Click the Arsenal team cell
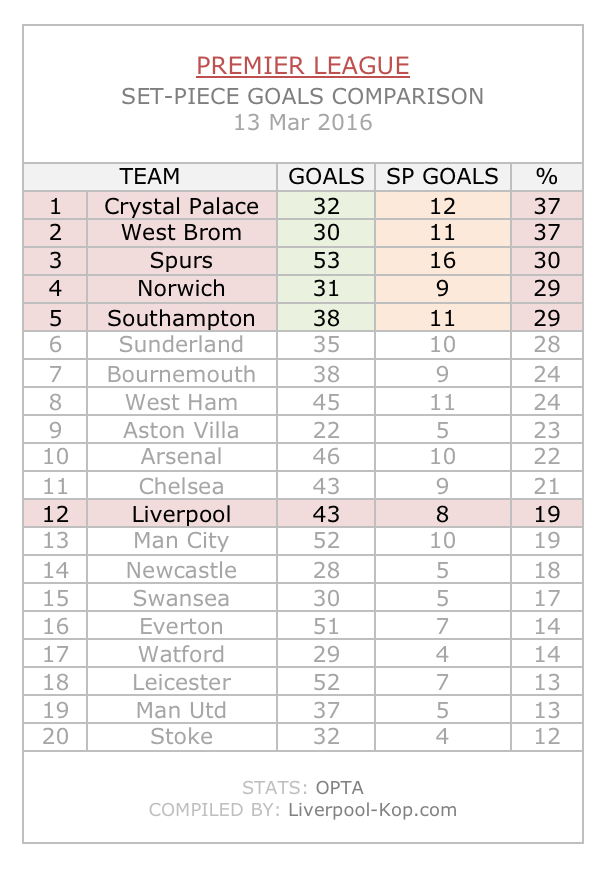 (x=182, y=456)
